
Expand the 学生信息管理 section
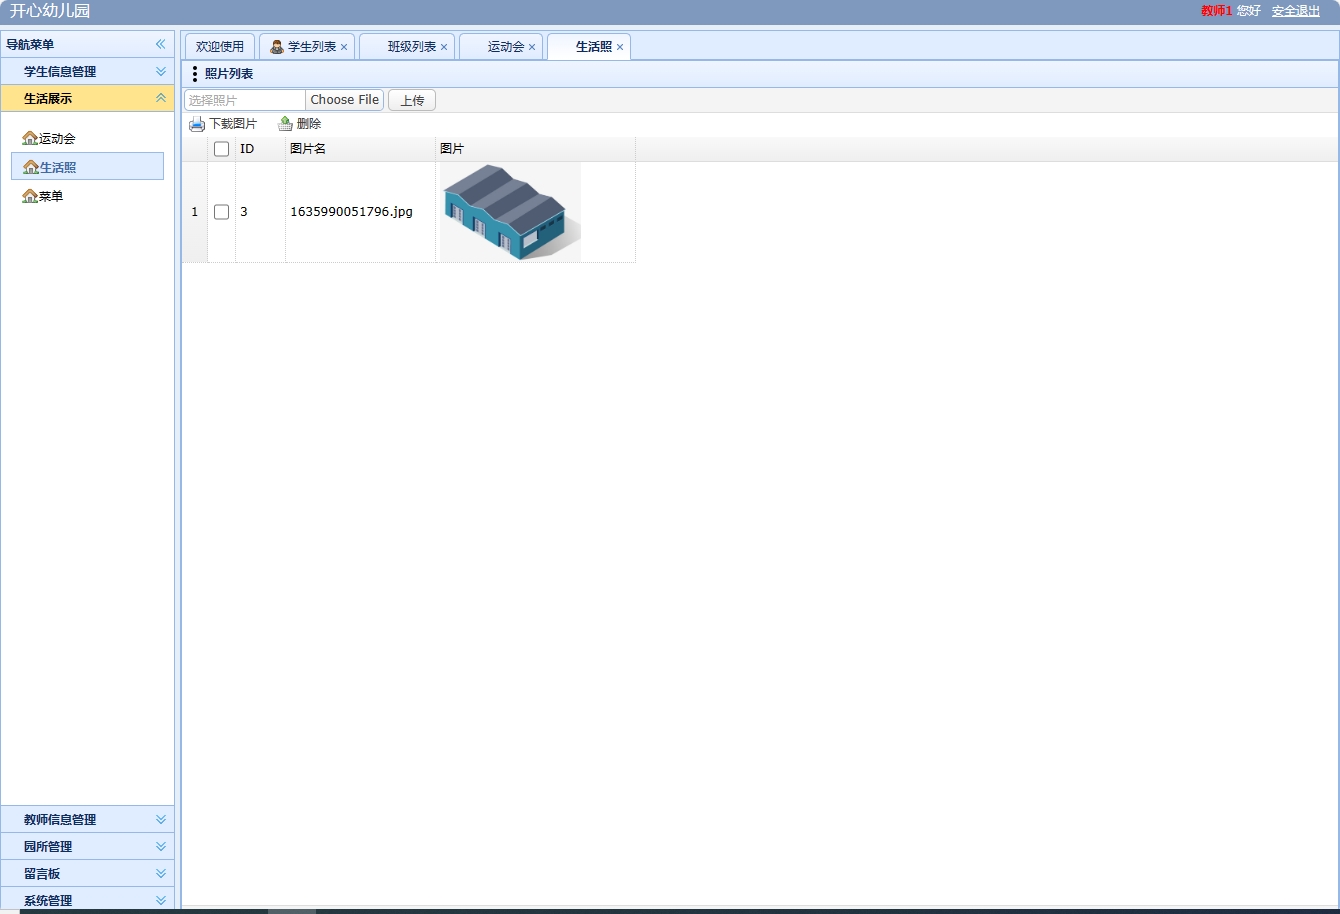point(160,71)
